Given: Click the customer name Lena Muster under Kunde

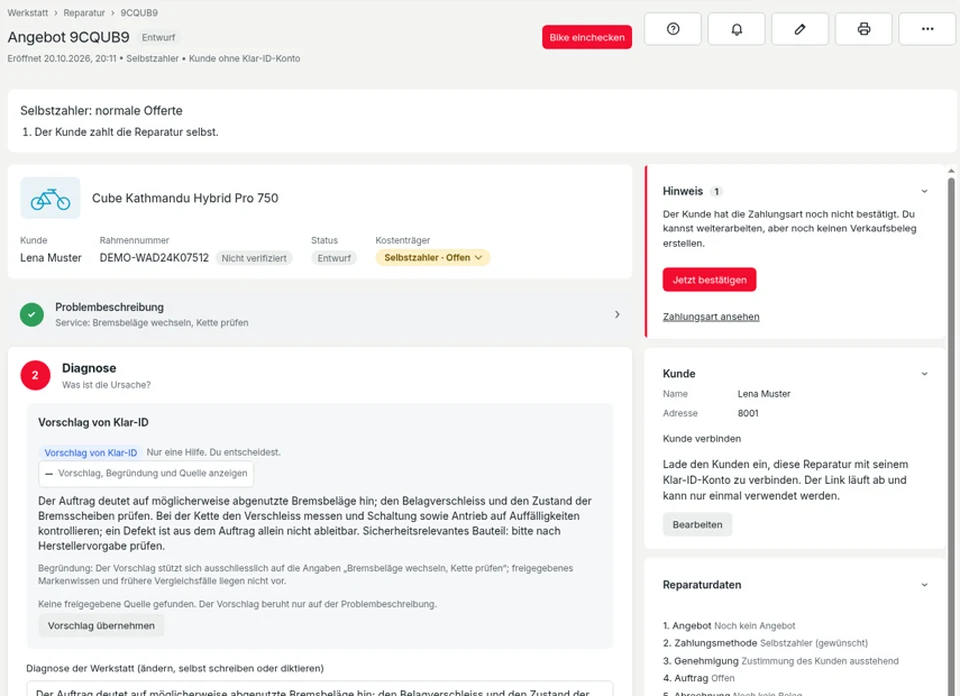Looking at the screenshot, I should [x=51, y=258].
